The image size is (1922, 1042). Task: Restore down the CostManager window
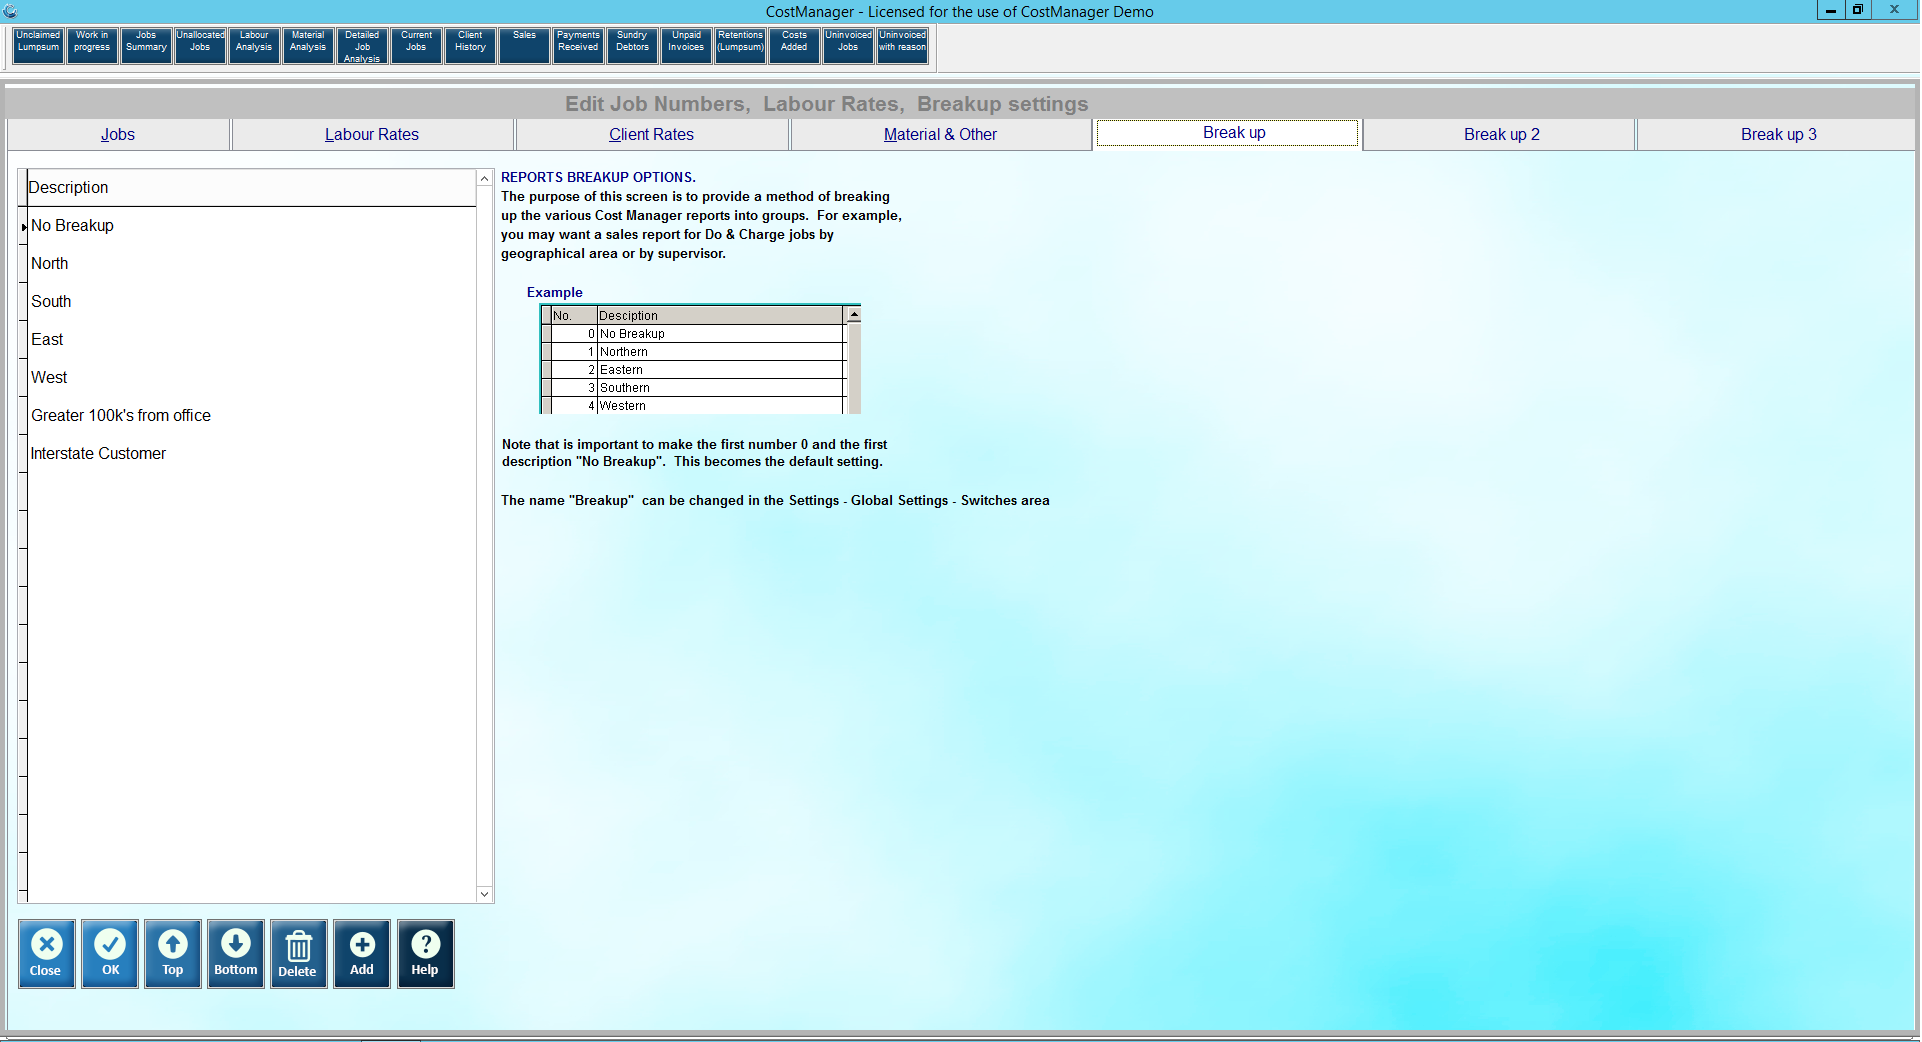[1858, 10]
